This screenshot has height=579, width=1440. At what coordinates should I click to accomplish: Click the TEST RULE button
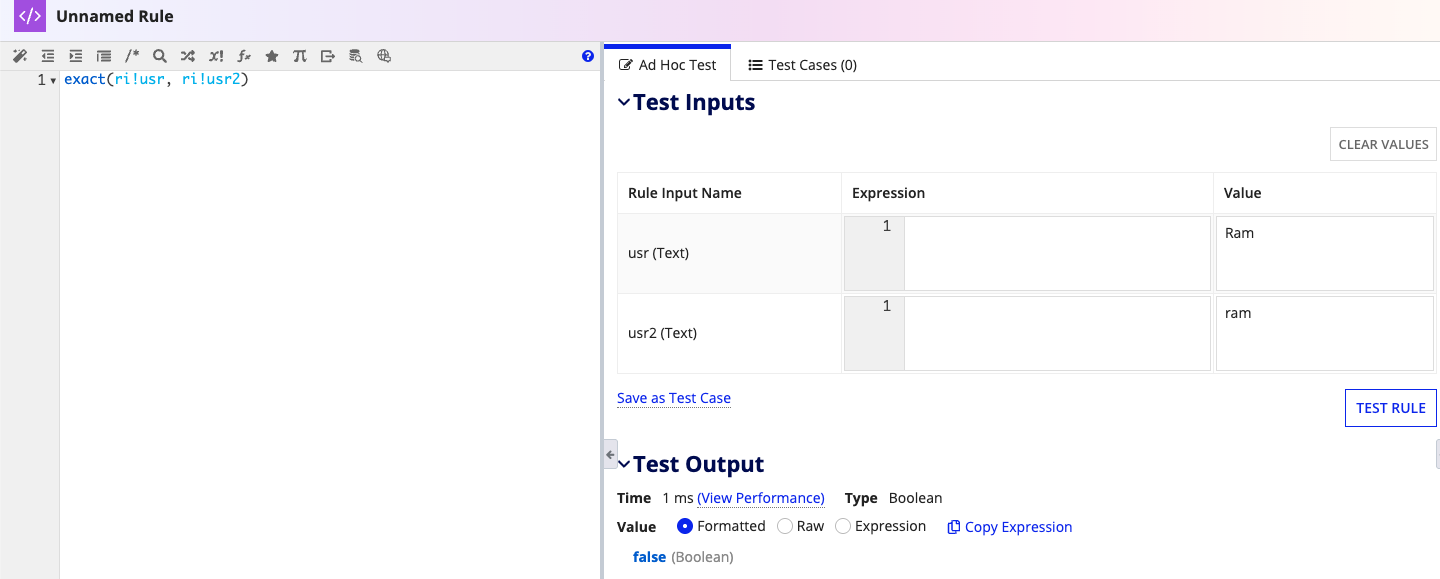[x=1391, y=408]
